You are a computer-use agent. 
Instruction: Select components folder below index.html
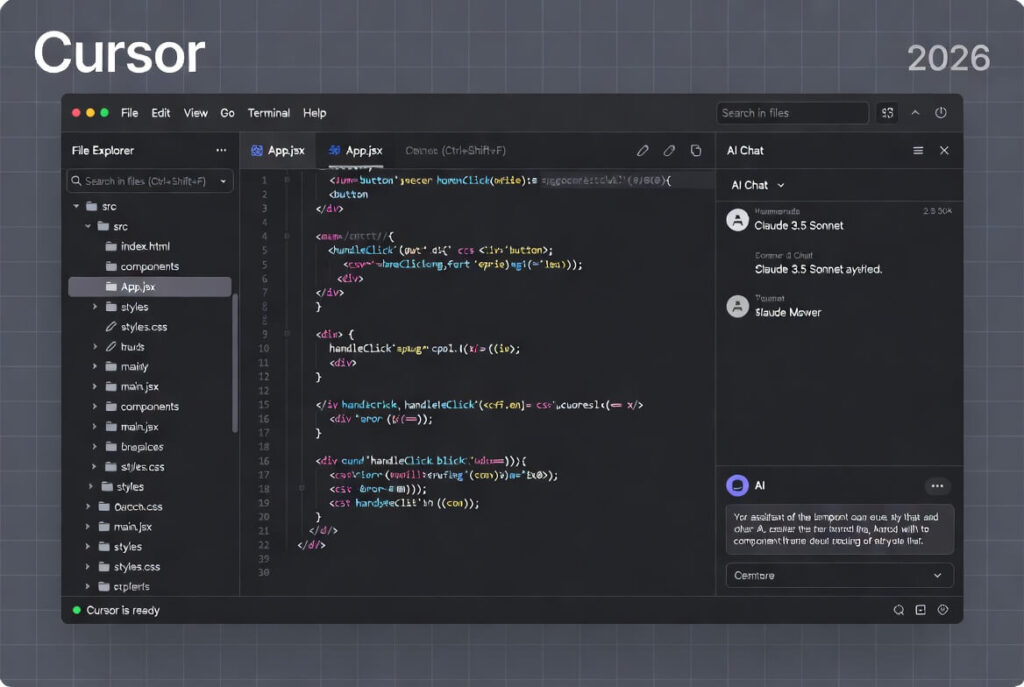click(x=150, y=266)
